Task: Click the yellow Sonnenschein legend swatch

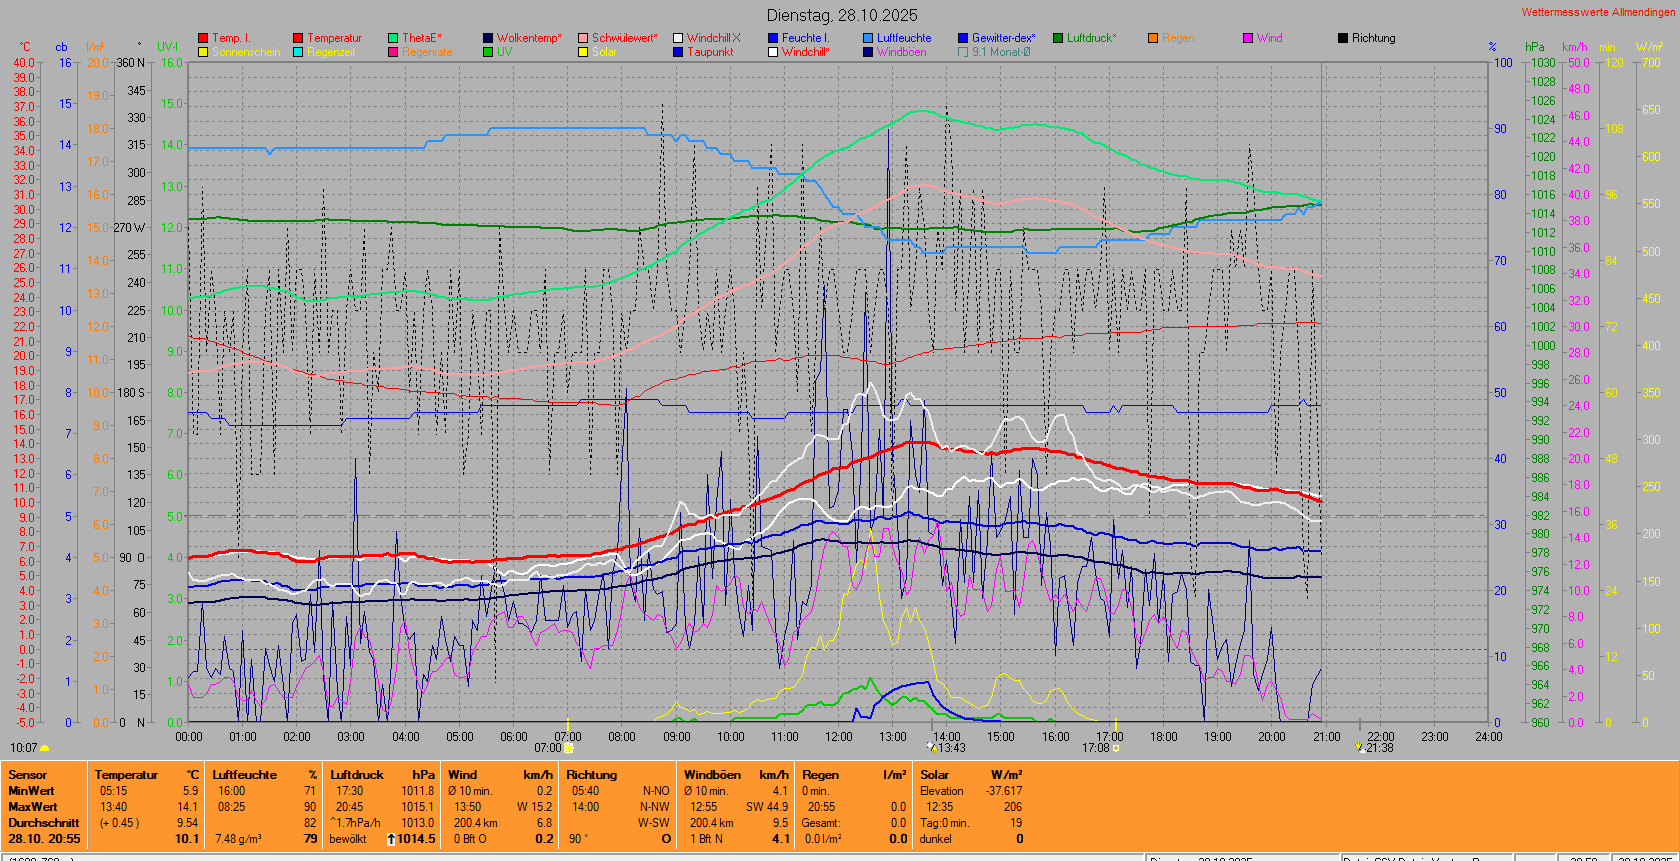Action: pos(203,52)
